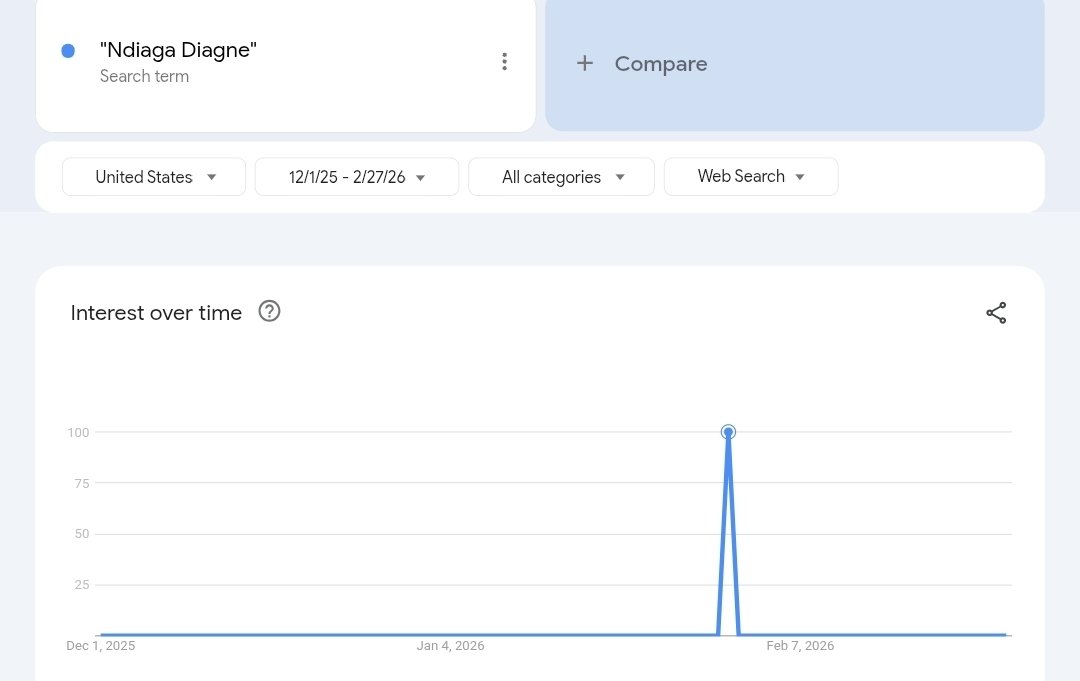Image resolution: width=1080 pixels, height=681 pixels.
Task: Open the help icon beside Interest over time
Action: [269, 311]
